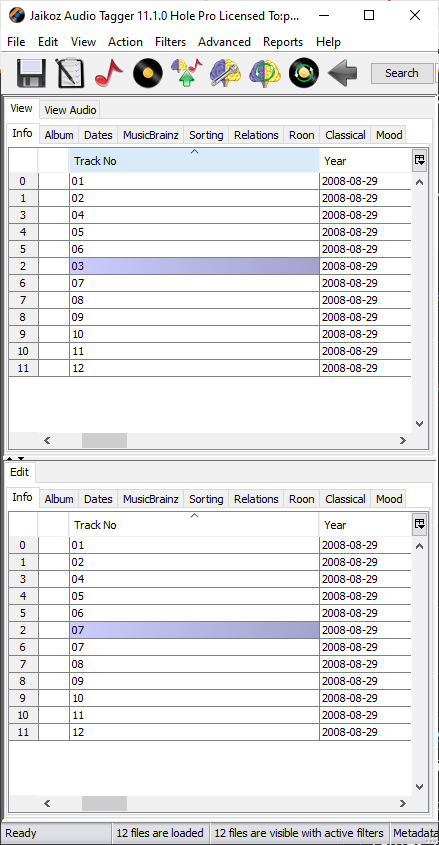Open the Classical tab in the Edit panel

tap(345, 498)
